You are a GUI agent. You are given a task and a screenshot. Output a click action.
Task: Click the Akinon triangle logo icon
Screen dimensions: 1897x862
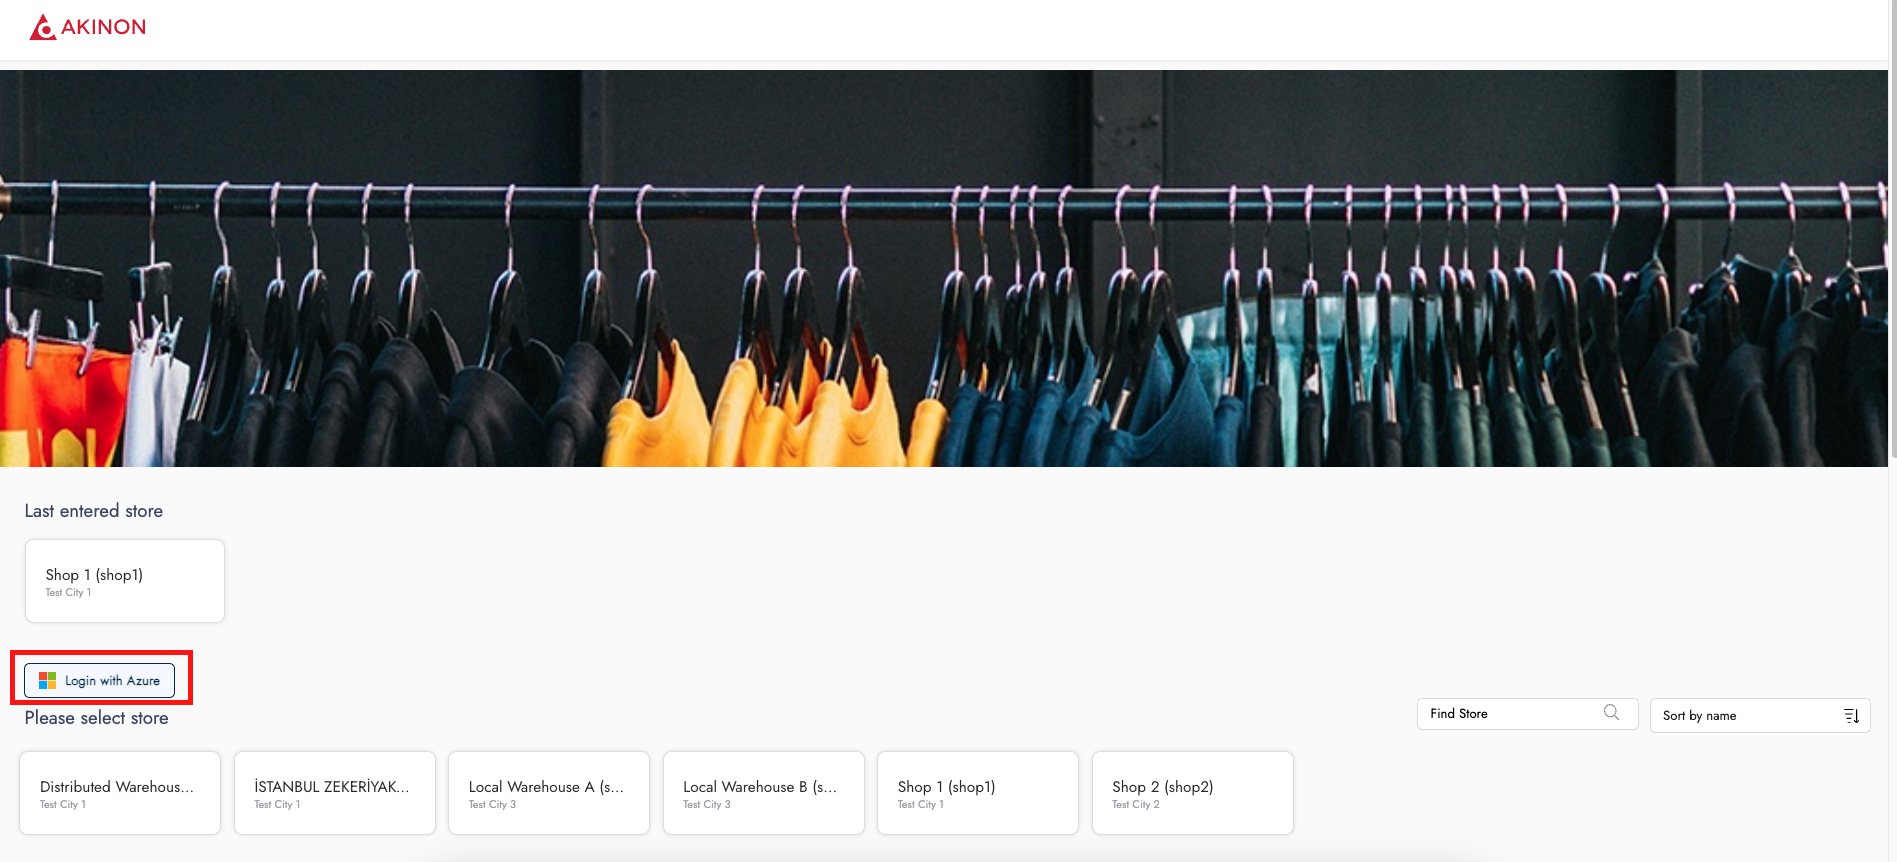click(42, 27)
